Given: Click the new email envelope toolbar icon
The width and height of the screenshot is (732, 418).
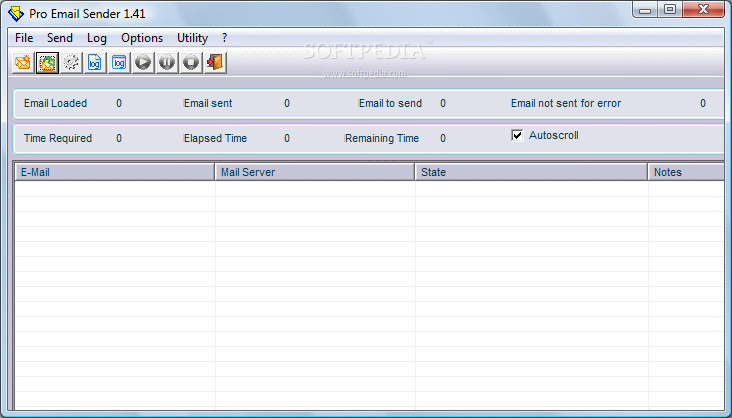Looking at the screenshot, I should point(23,62).
